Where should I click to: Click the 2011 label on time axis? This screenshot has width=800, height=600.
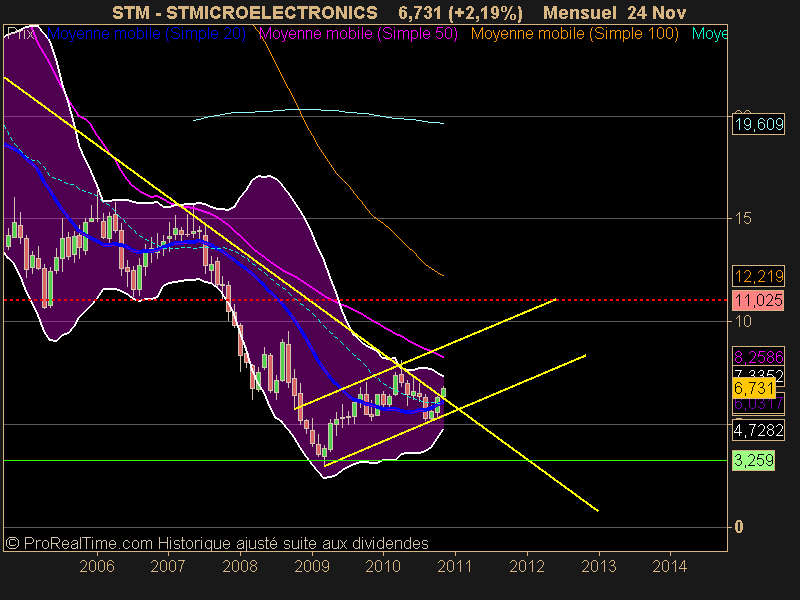click(x=455, y=566)
